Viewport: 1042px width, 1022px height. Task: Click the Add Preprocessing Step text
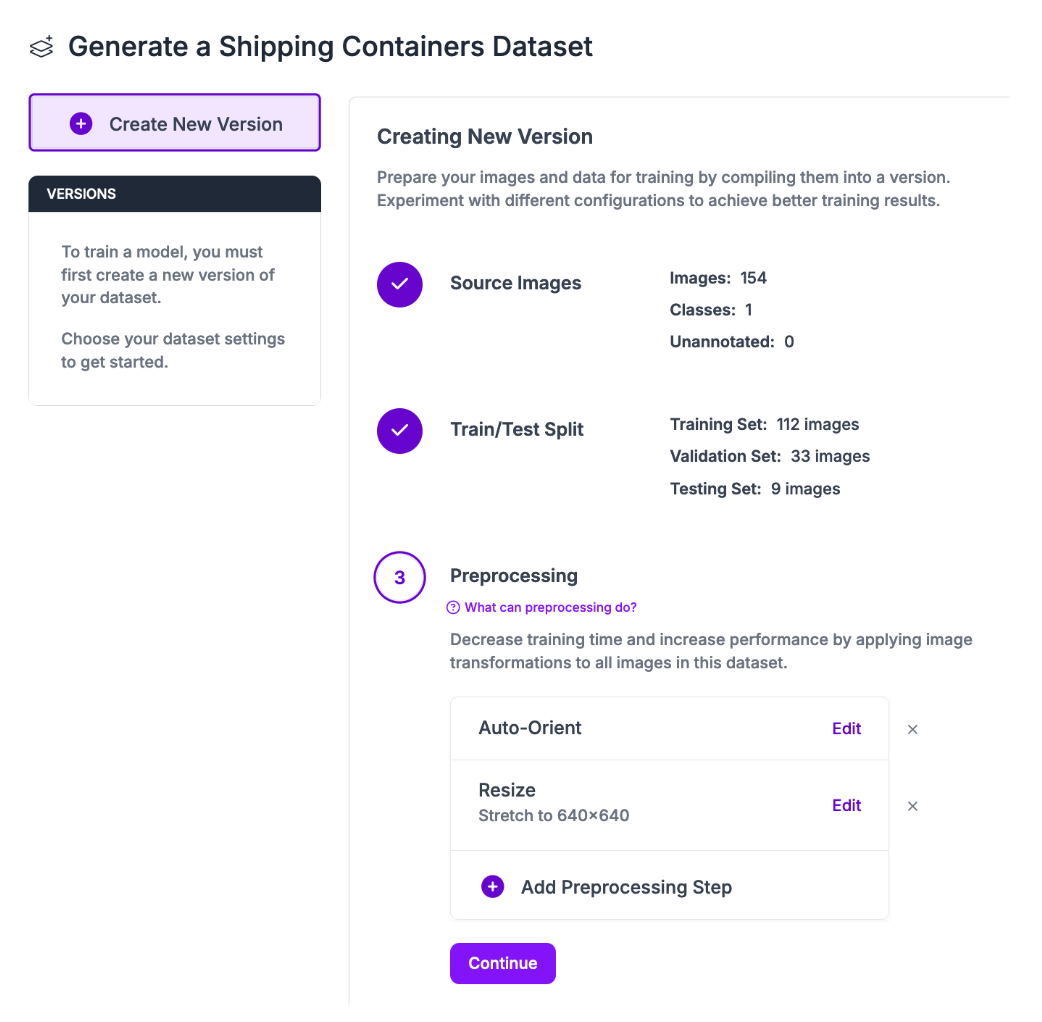pyautogui.click(x=626, y=887)
